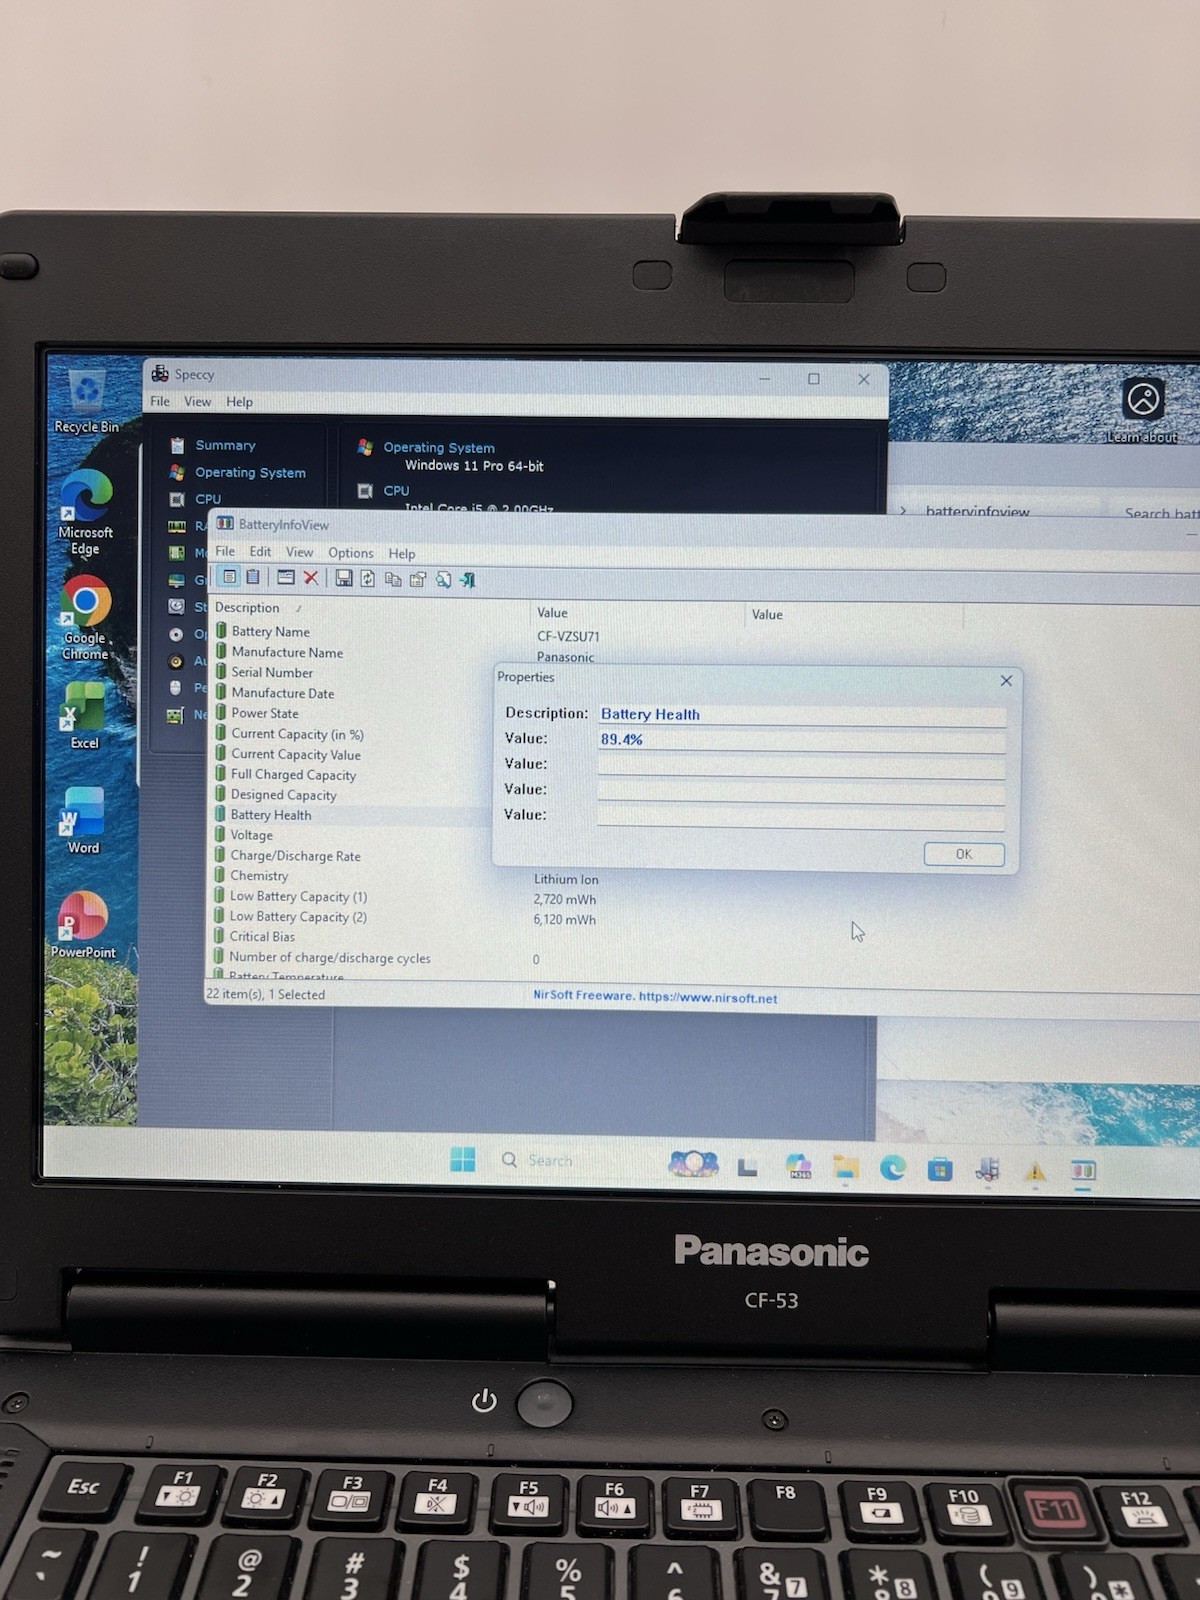Click the Exit door toolbar icon
Screen dimensions: 1200x1600
click(467, 580)
